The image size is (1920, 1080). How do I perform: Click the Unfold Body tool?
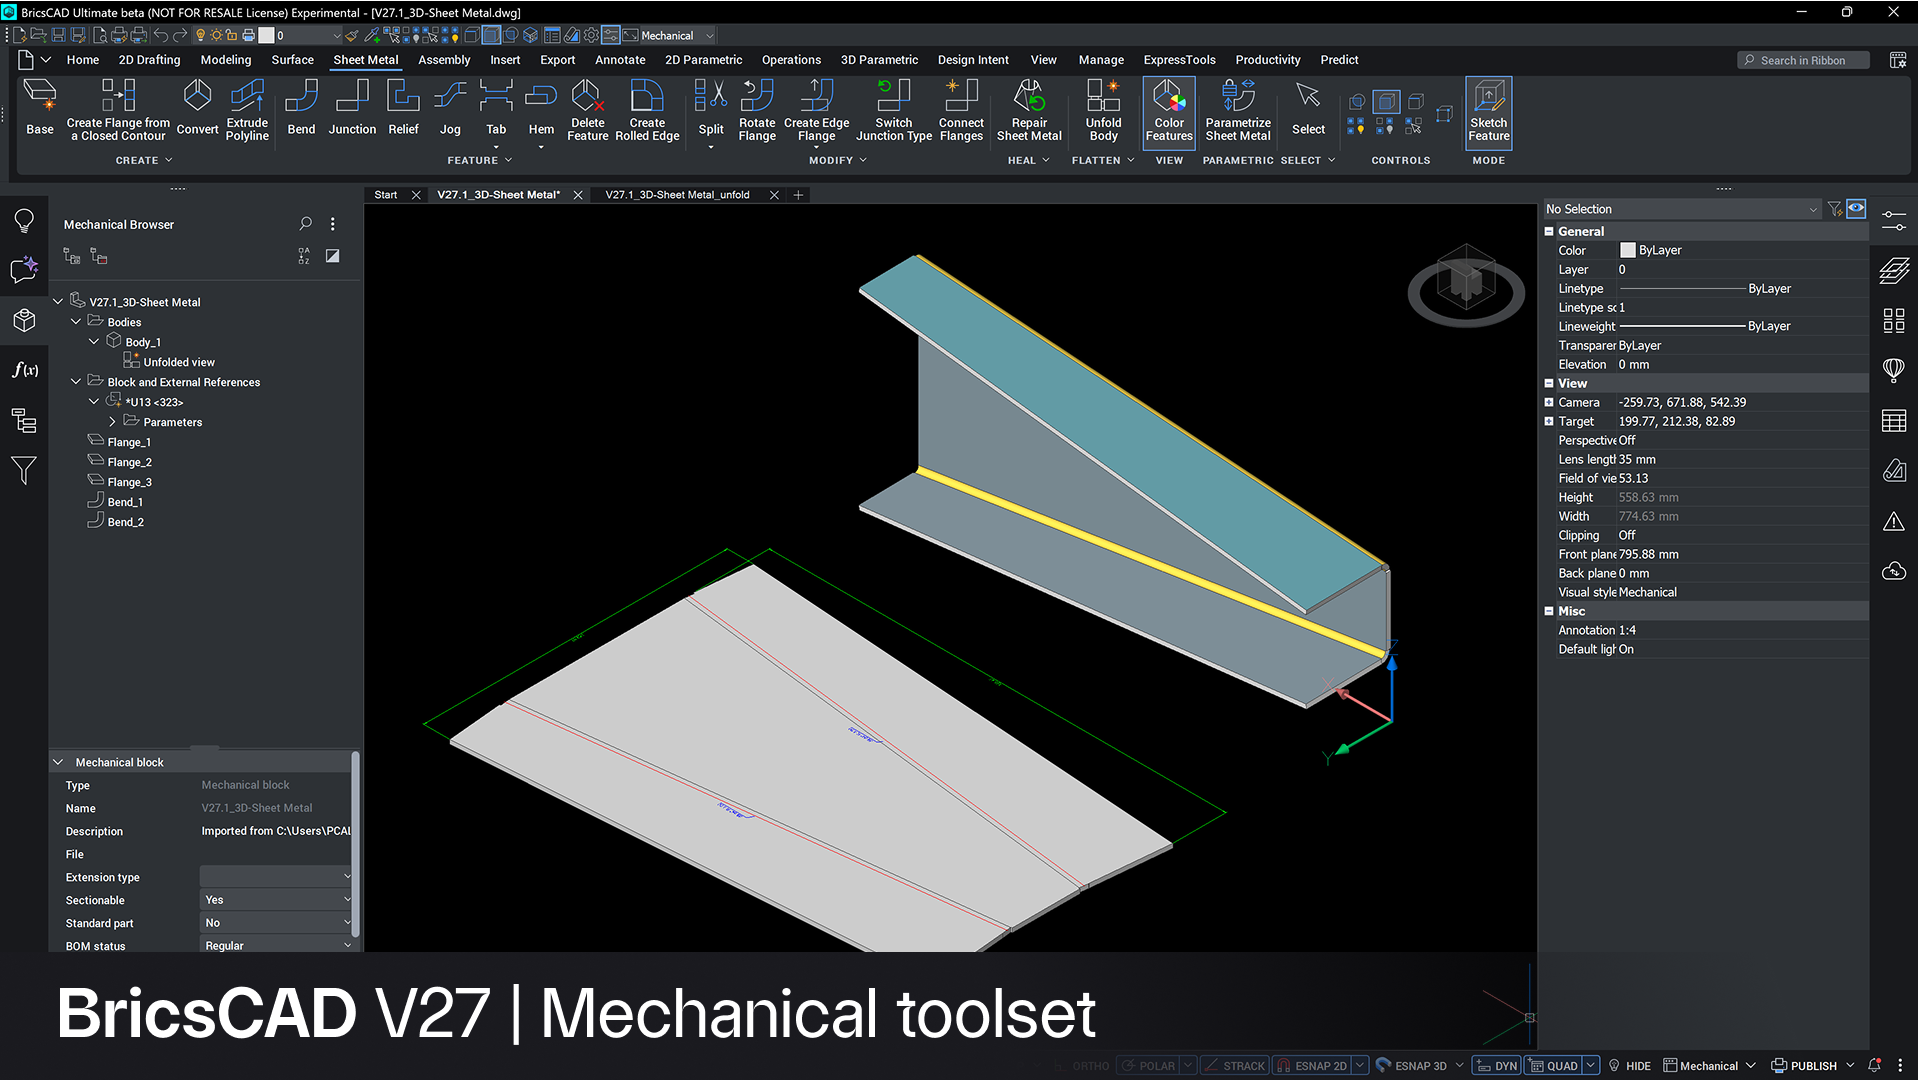pyautogui.click(x=1103, y=110)
